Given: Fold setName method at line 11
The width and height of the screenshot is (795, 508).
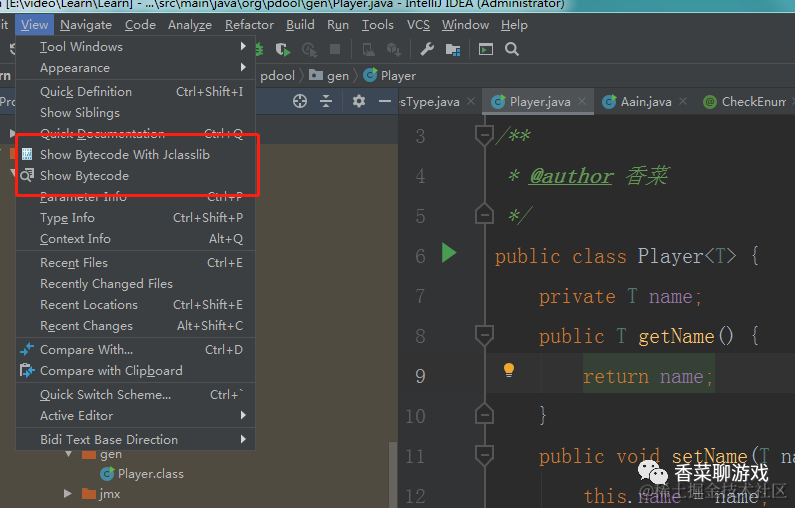Looking at the screenshot, I should tap(484, 455).
